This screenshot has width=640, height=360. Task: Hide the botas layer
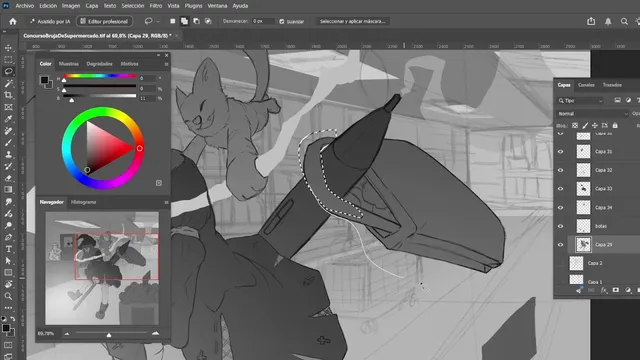(560, 226)
